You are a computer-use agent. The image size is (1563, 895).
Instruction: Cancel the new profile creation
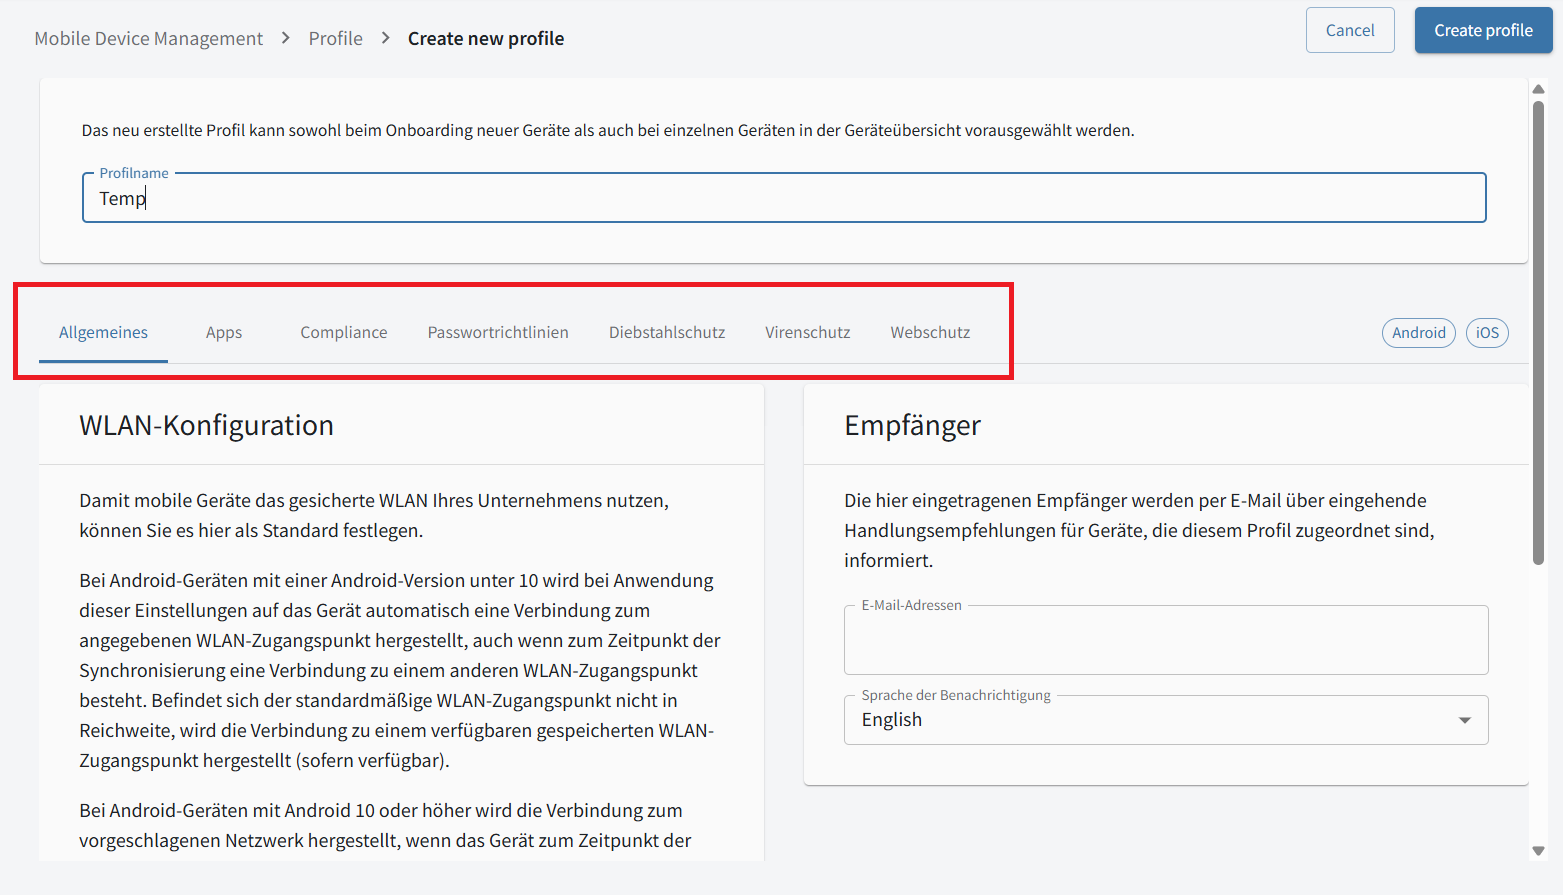(x=1350, y=30)
